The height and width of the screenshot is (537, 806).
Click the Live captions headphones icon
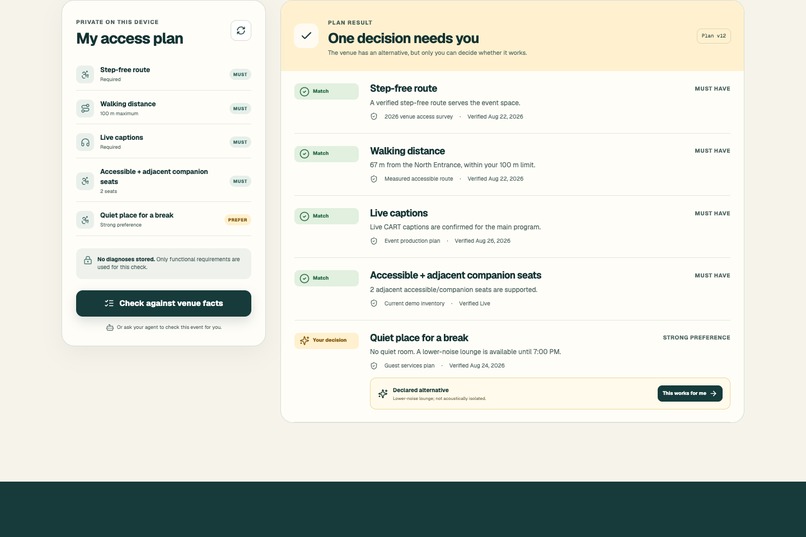pyautogui.click(x=85, y=142)
